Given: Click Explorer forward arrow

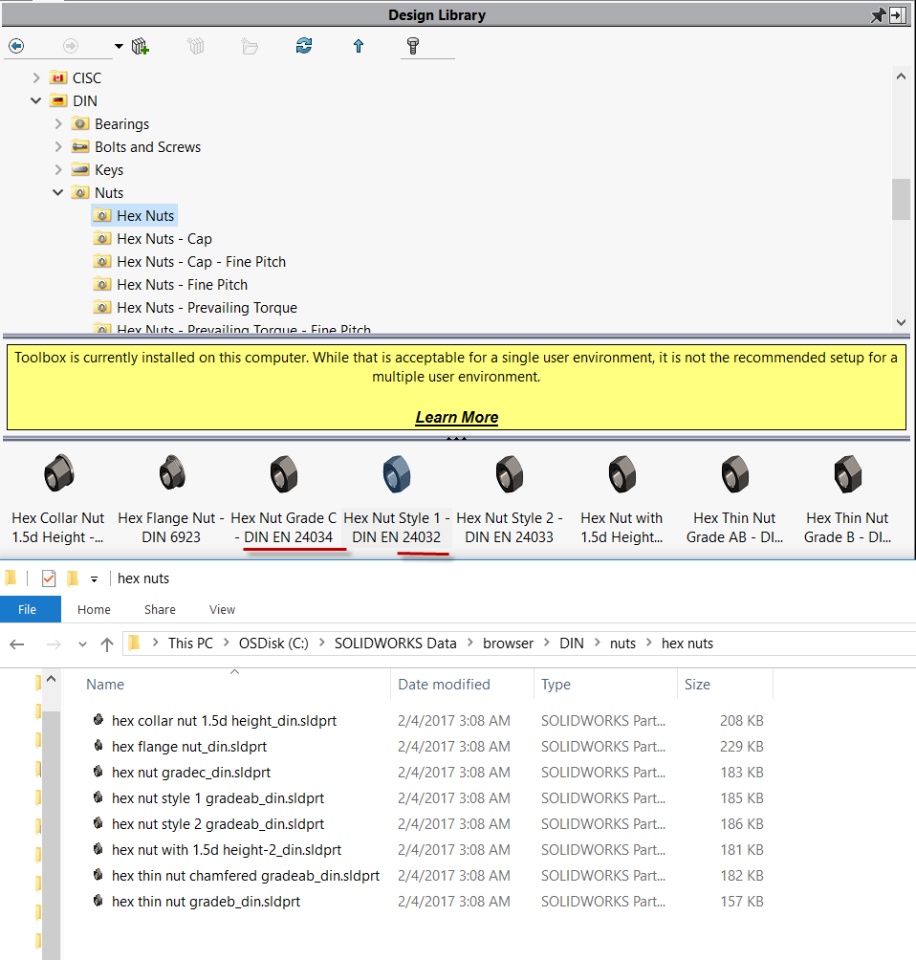Looking at the screenshot, I should tap(54, 643).
